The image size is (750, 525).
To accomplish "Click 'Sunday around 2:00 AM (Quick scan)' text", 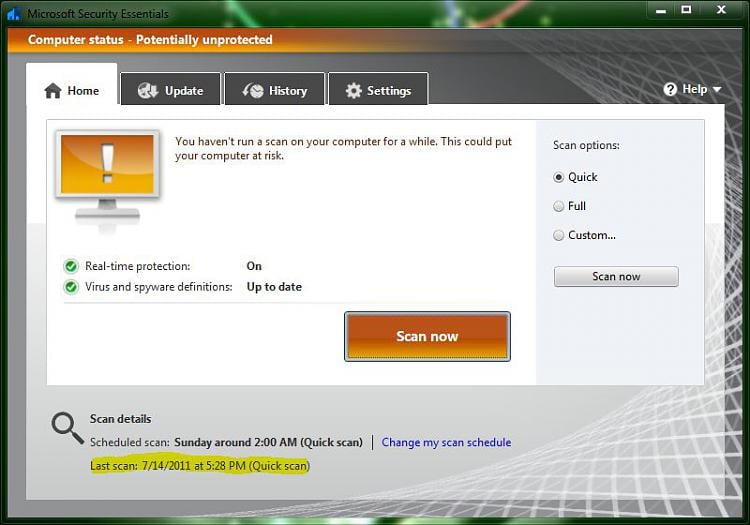I will coord(268,442).
